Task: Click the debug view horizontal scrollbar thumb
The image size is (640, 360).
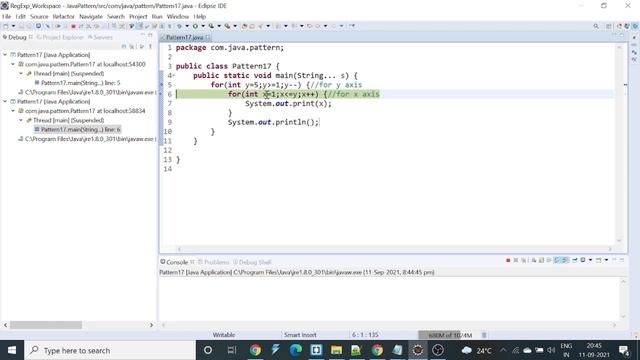Action: (46, 325)
